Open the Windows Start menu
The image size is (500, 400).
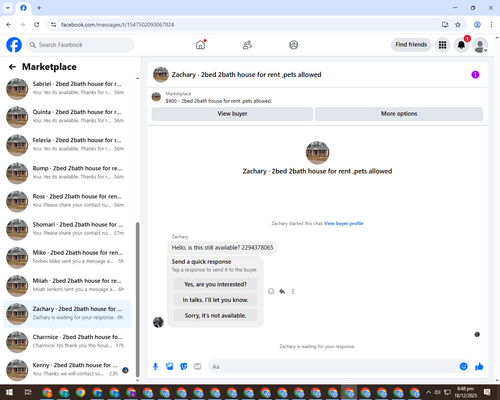[x=9, y=392]
